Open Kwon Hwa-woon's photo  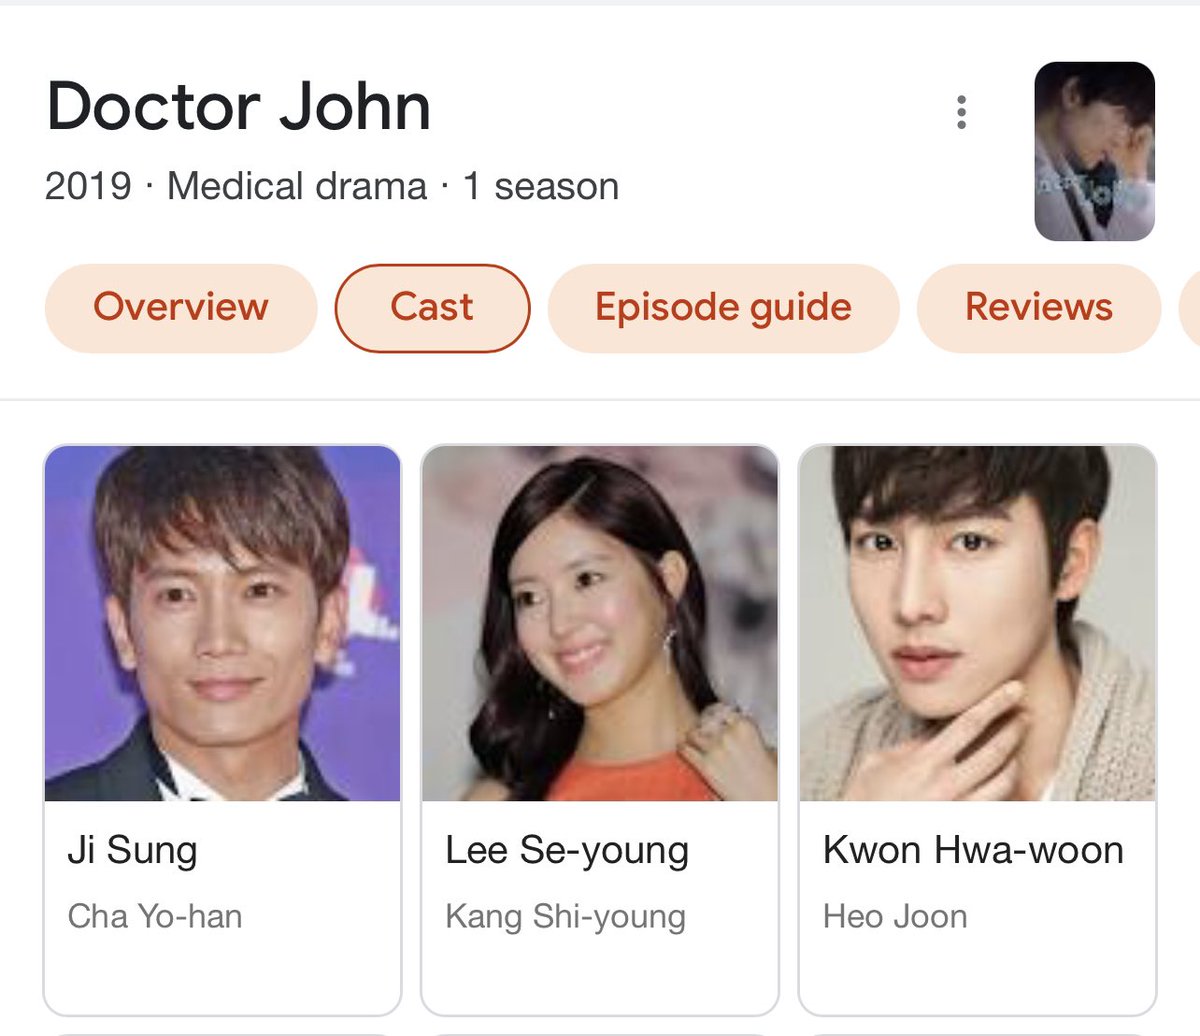point(977,623)
